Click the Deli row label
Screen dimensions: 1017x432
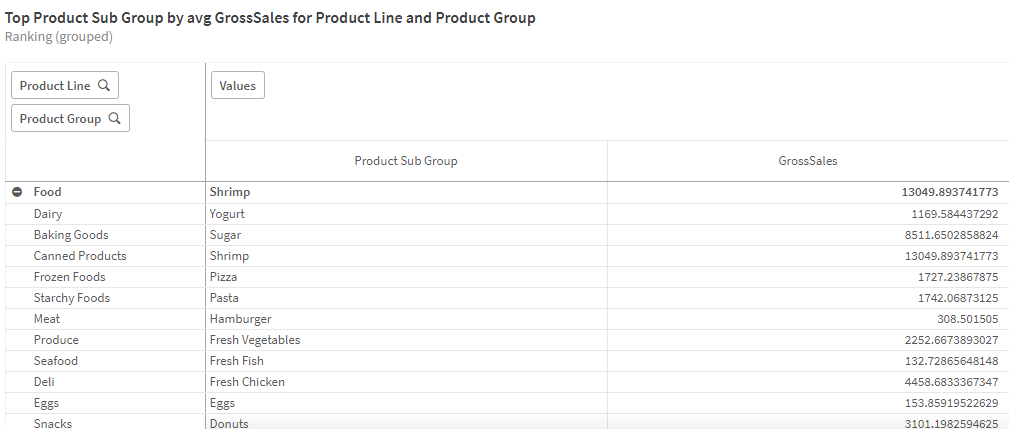pyautogui.click(x=44, y=382)
